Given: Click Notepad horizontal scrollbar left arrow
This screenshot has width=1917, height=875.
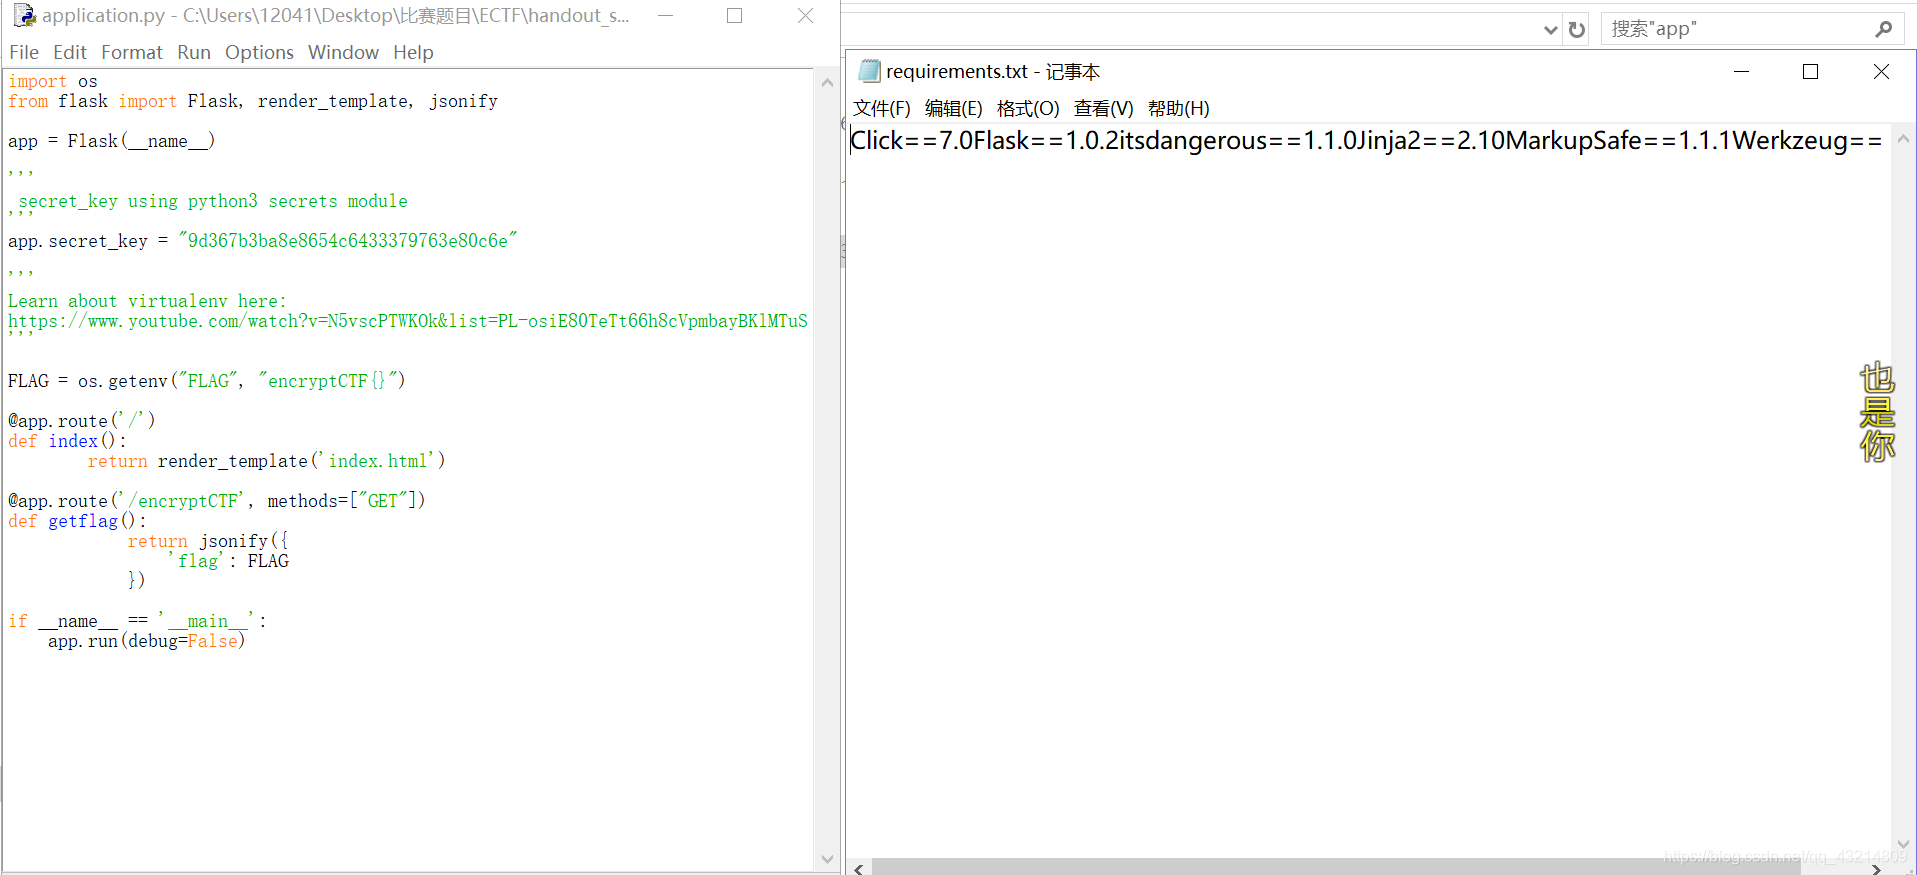Looking at the screenshot, I should pyautogui.click(x=859, y=867).
